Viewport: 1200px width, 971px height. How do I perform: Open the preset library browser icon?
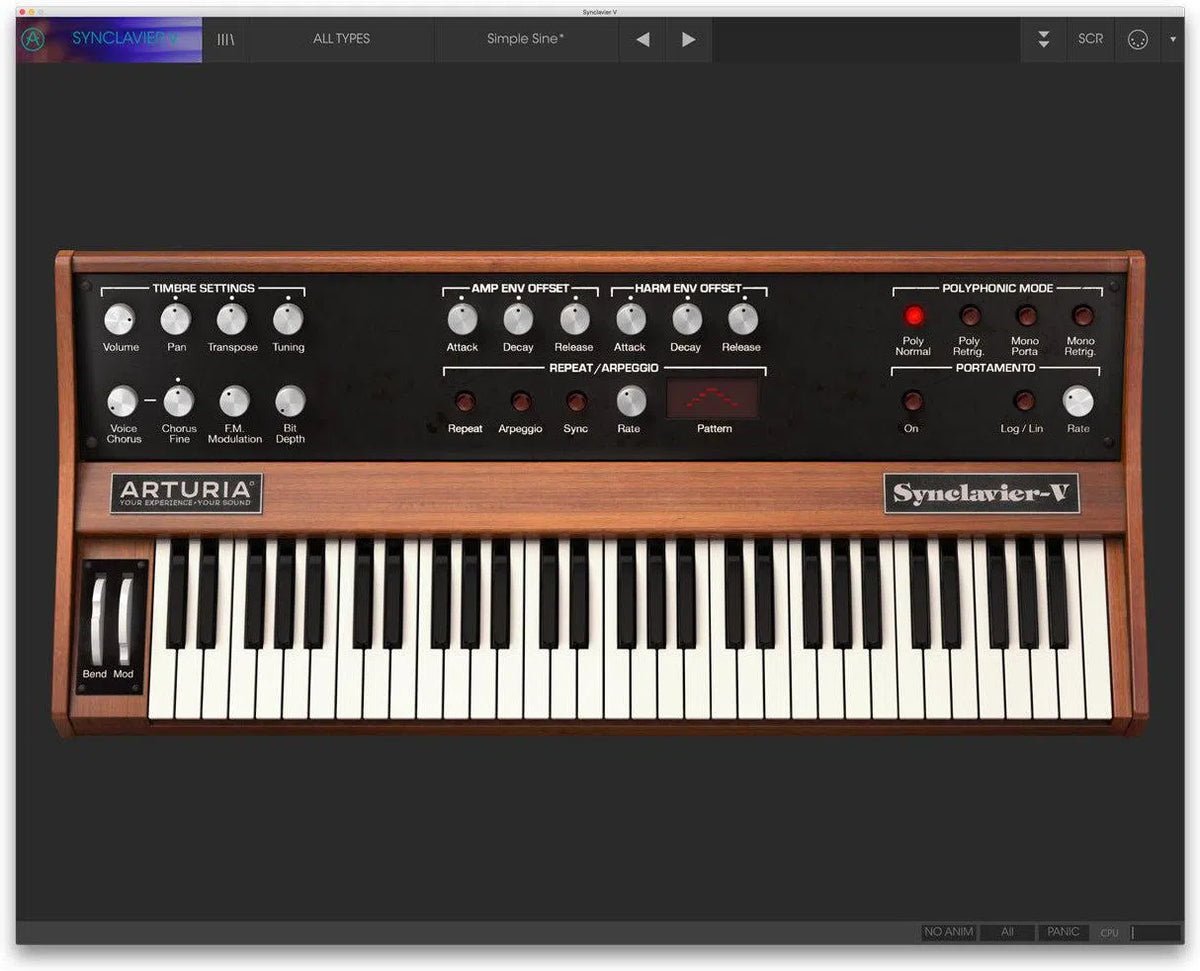[x=224, y=39]
